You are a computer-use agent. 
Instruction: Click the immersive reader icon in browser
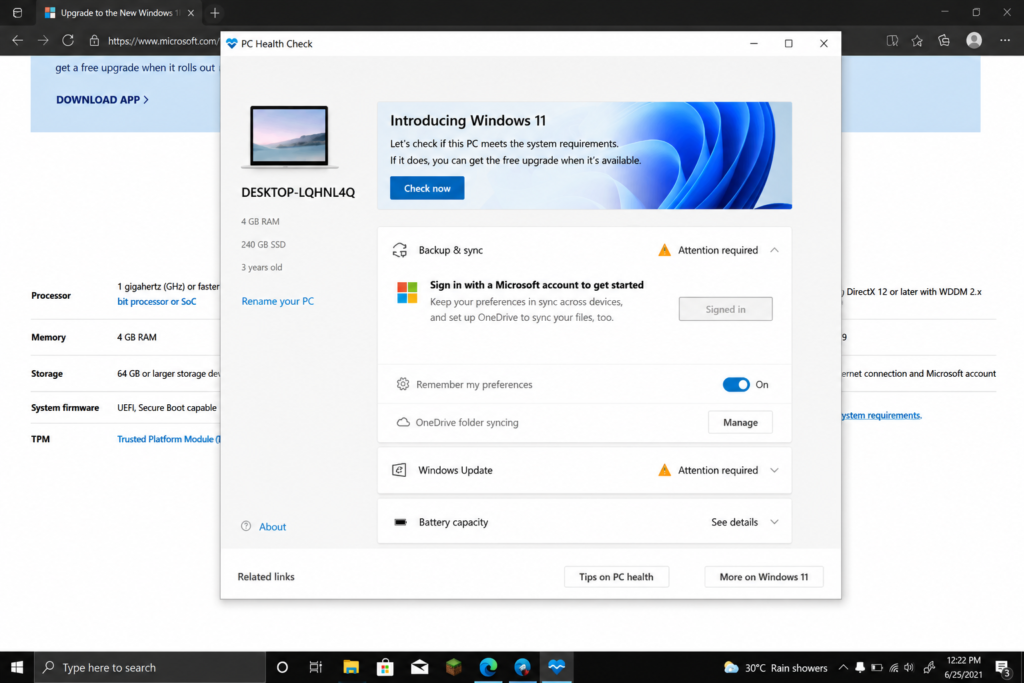892,40
